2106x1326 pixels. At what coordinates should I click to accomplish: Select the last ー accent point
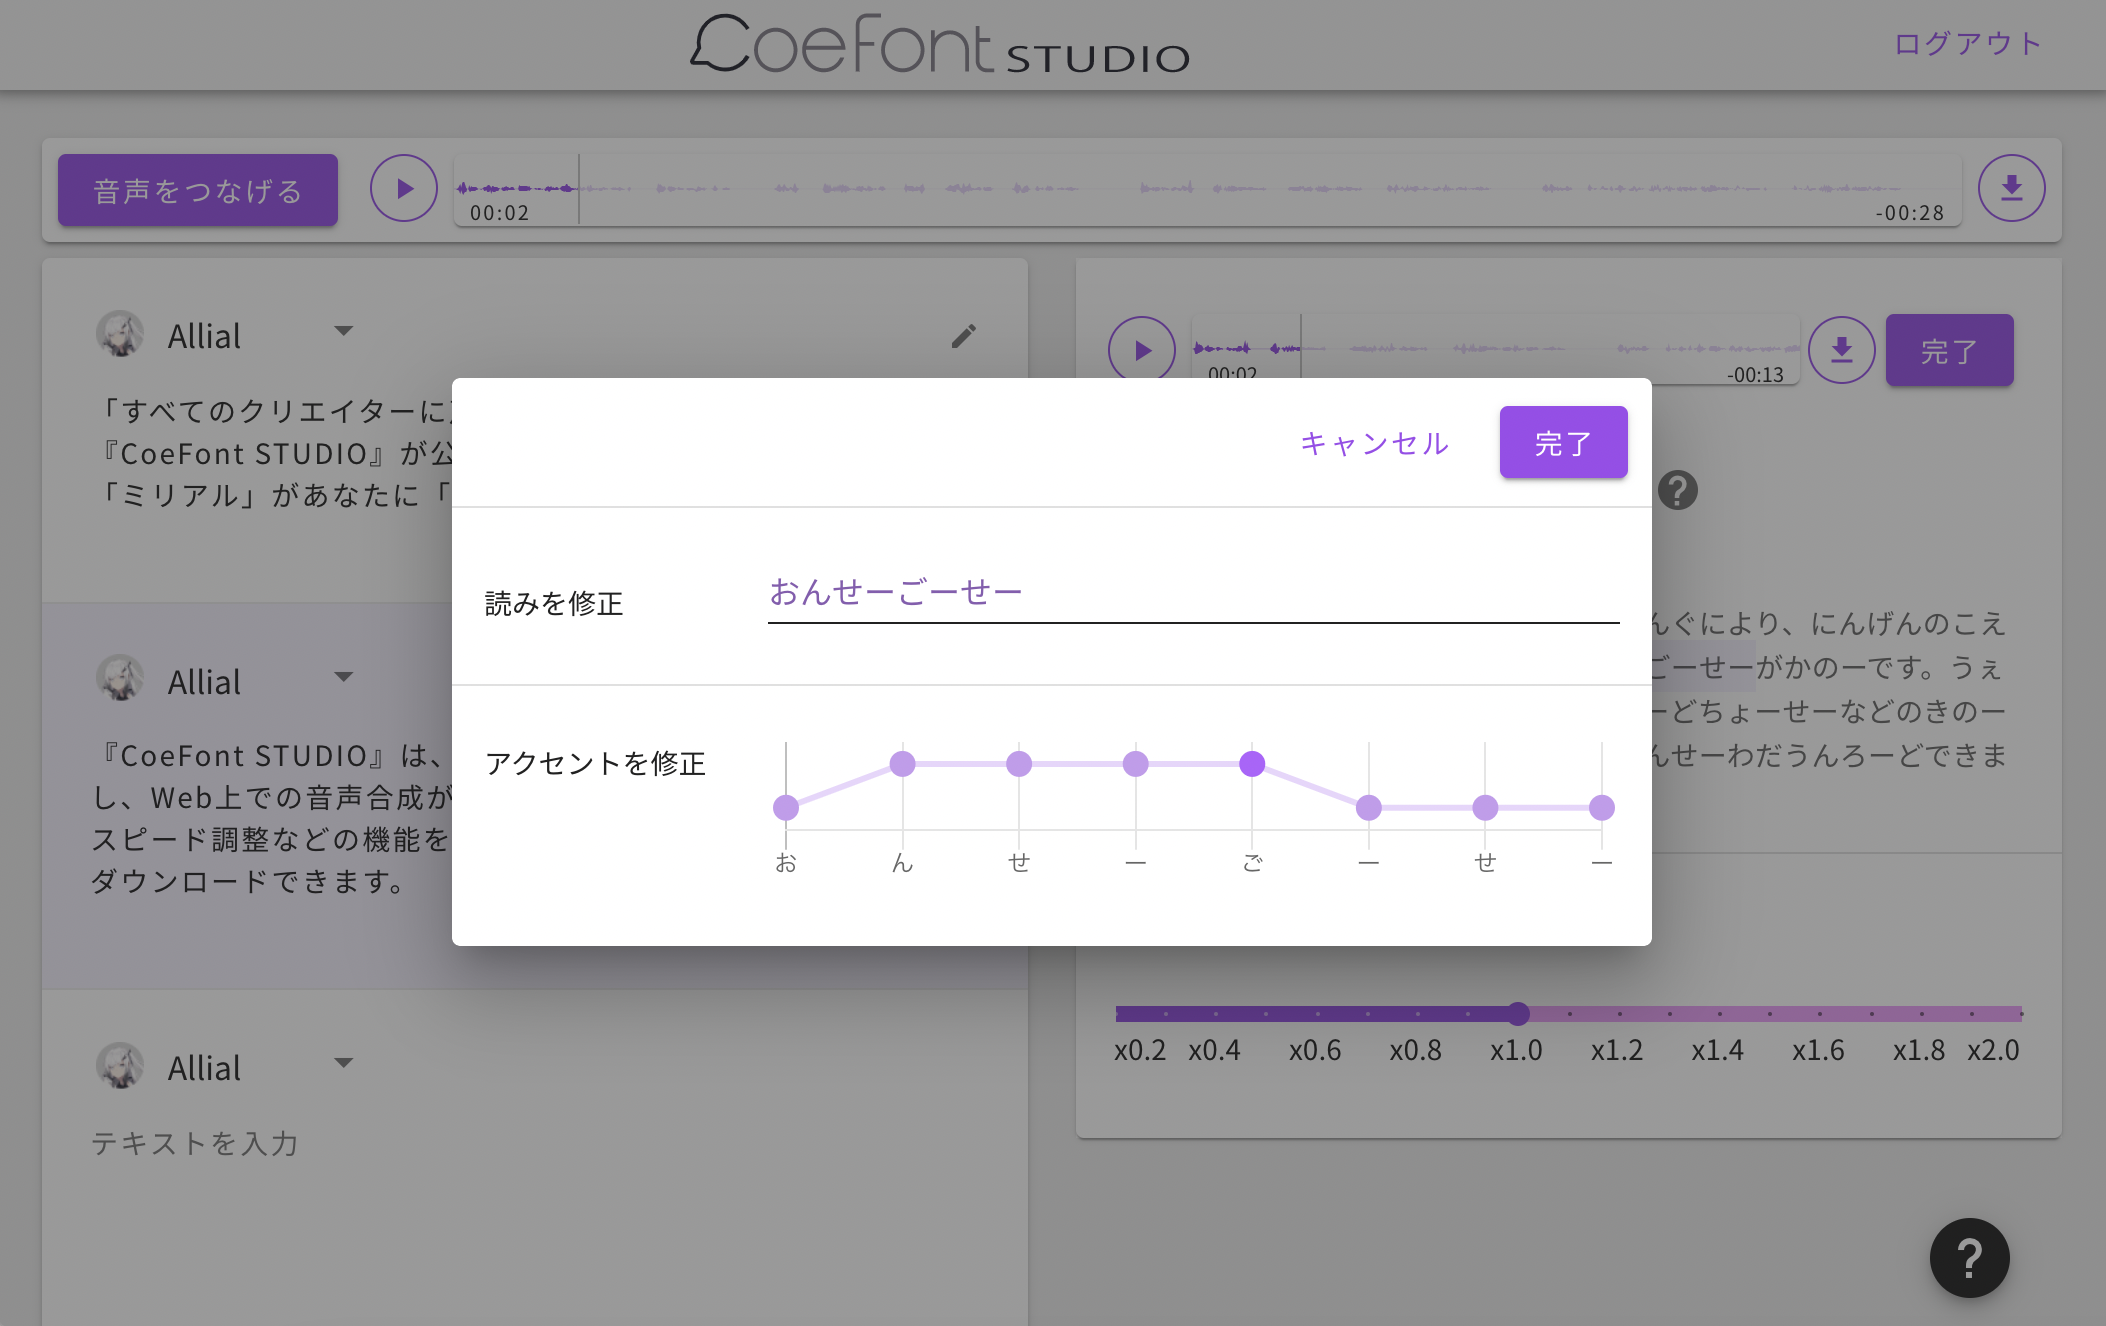1602,807
